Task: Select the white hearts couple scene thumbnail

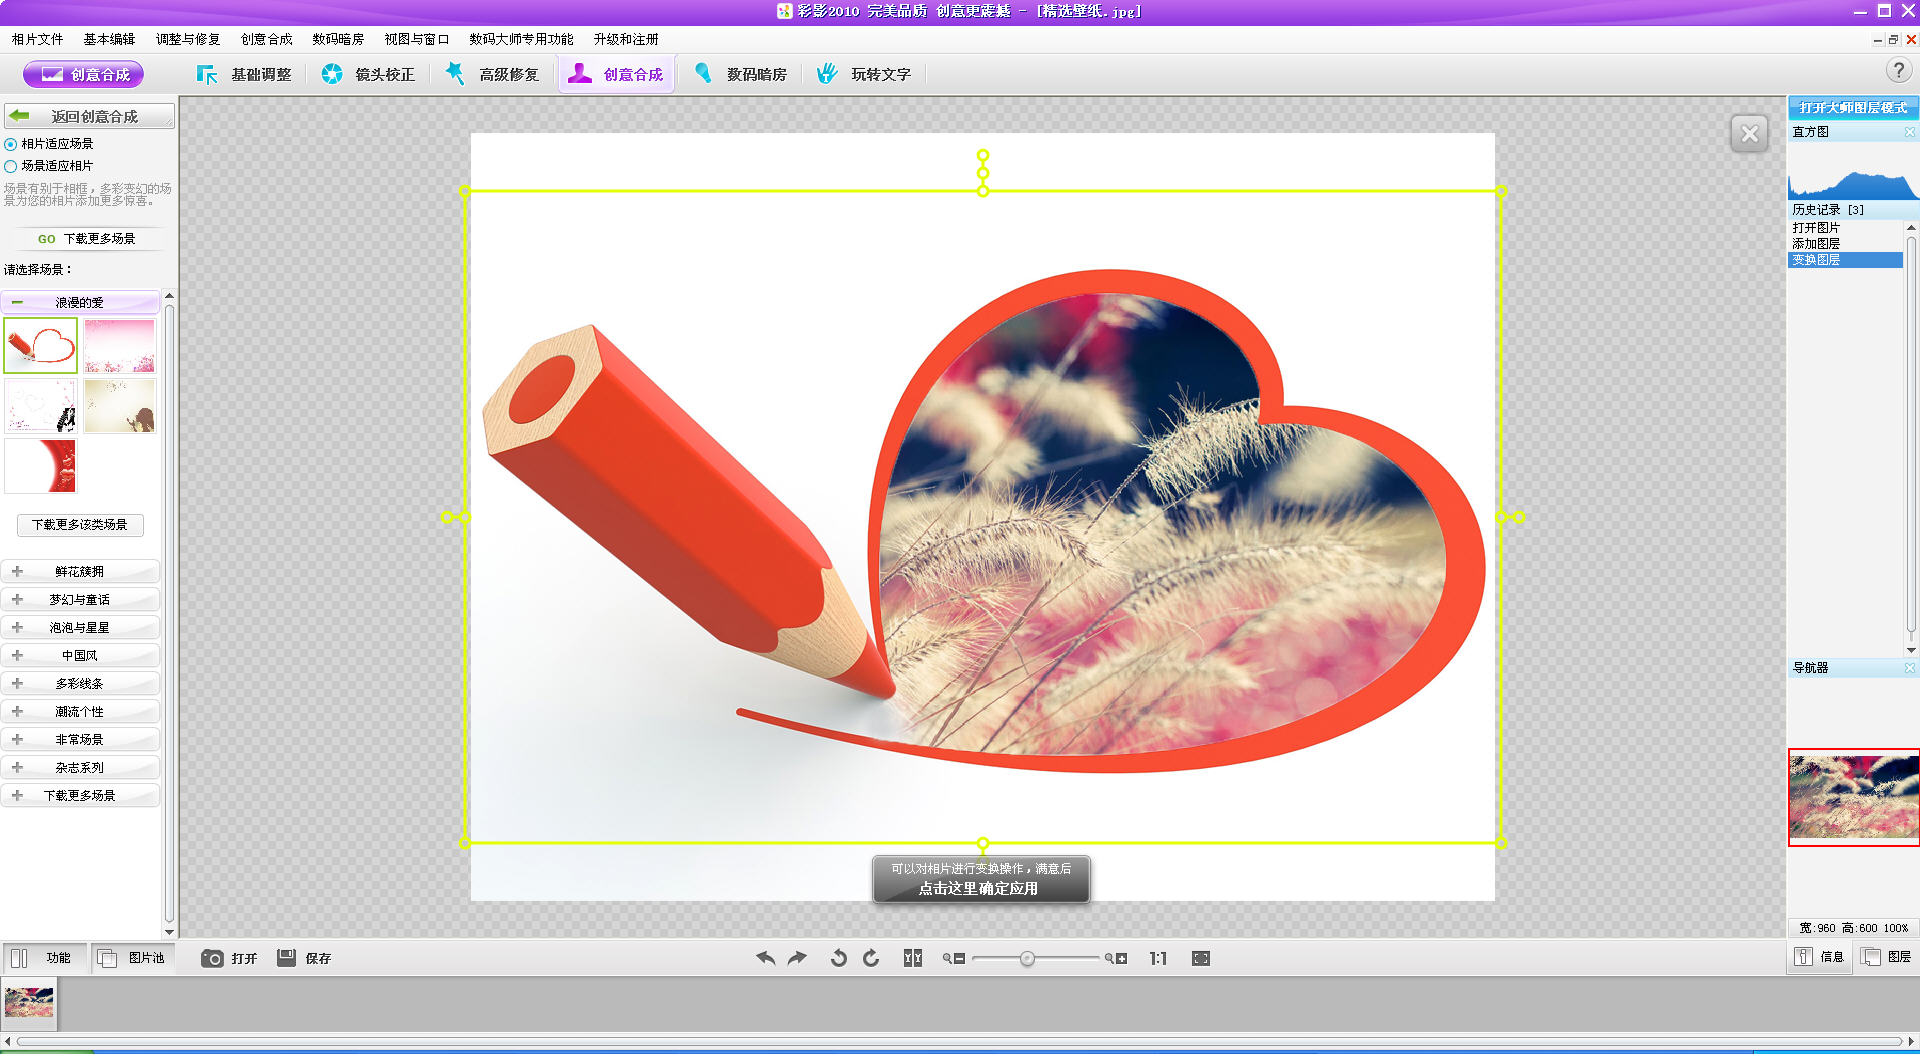Action: point(40,407)
